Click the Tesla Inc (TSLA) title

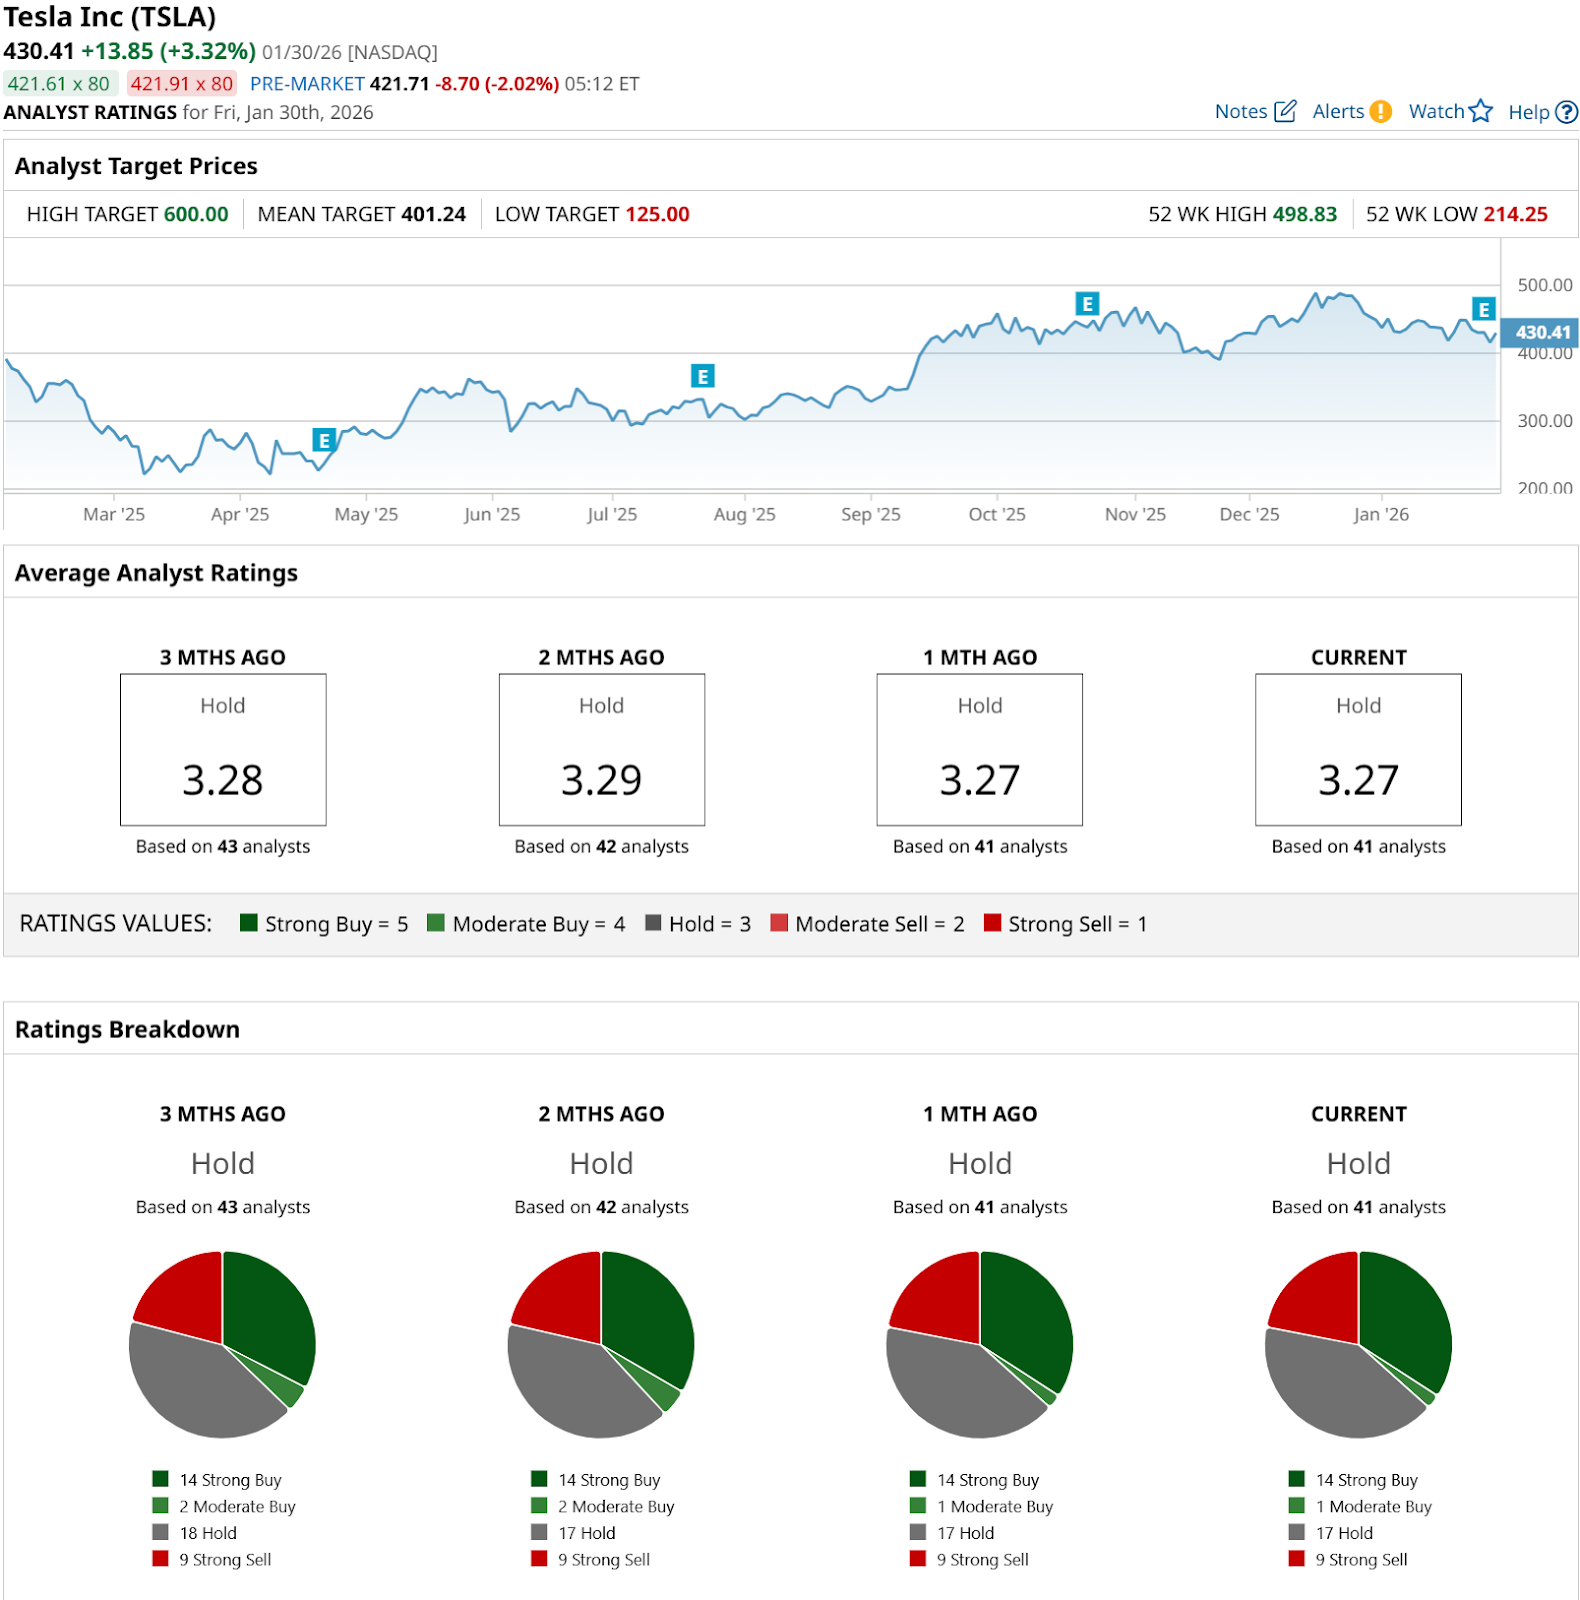[110, 17]
